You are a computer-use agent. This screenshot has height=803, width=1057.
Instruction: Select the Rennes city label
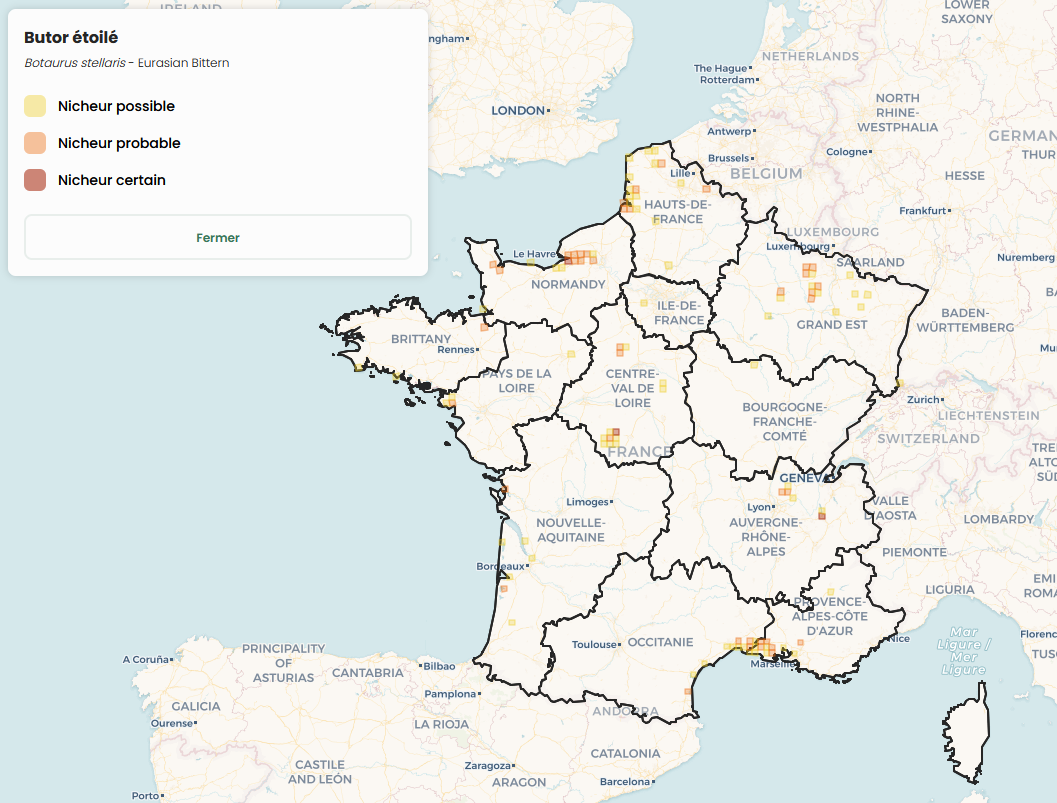coord(455,349)
